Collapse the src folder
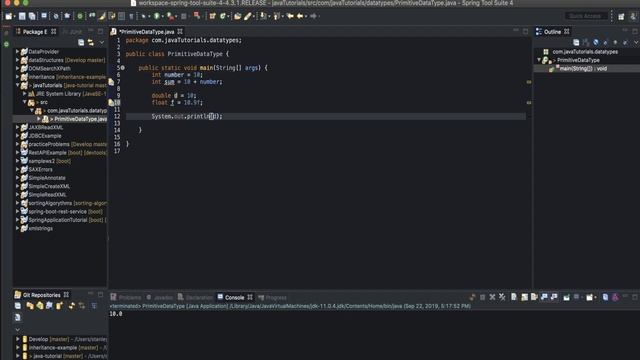Viewport: 640px width, 360px height. click(24, 102)
